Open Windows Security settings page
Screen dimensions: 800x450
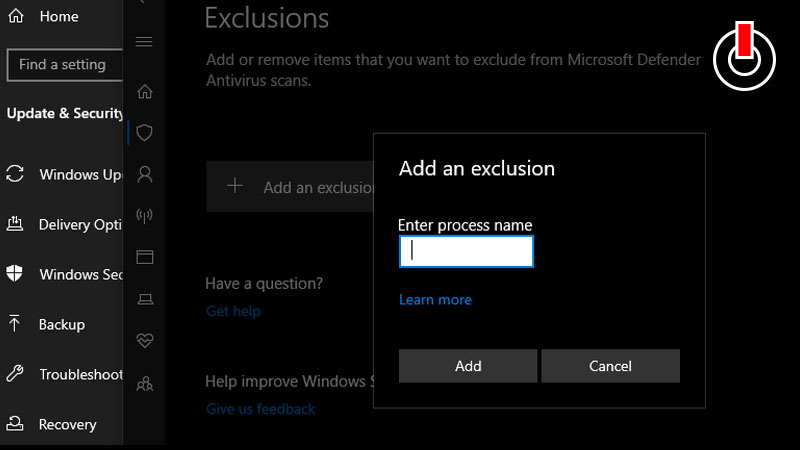pos(81,274)
